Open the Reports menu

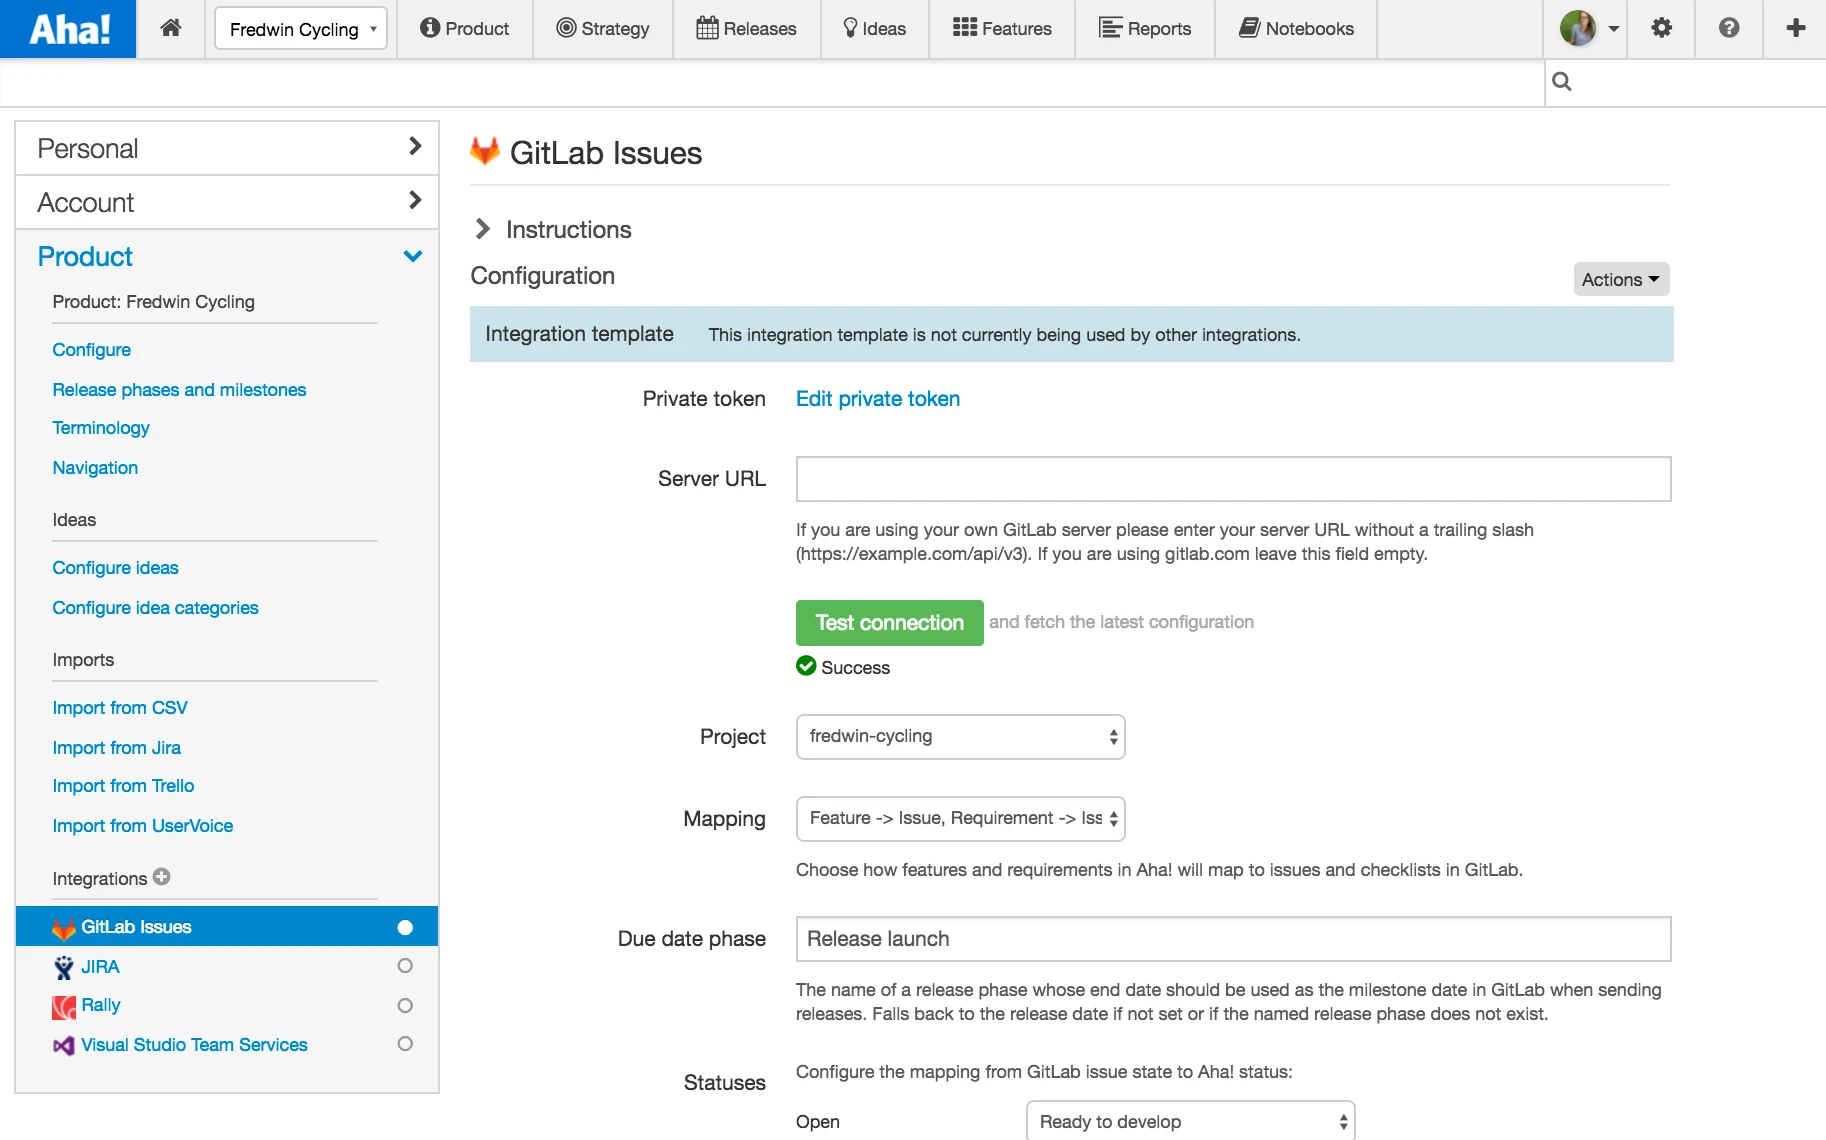pos(1145,29)
